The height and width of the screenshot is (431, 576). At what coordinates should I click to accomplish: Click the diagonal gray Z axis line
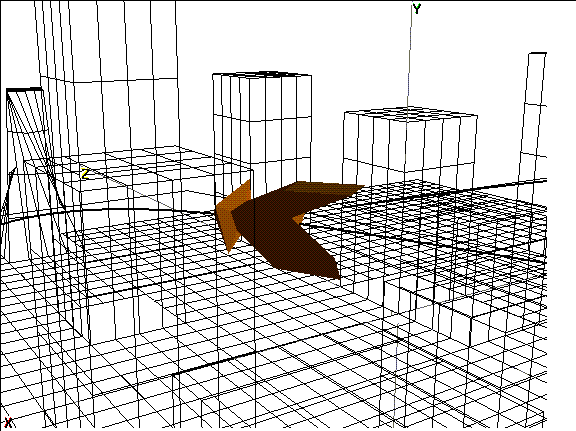[147, 195]
